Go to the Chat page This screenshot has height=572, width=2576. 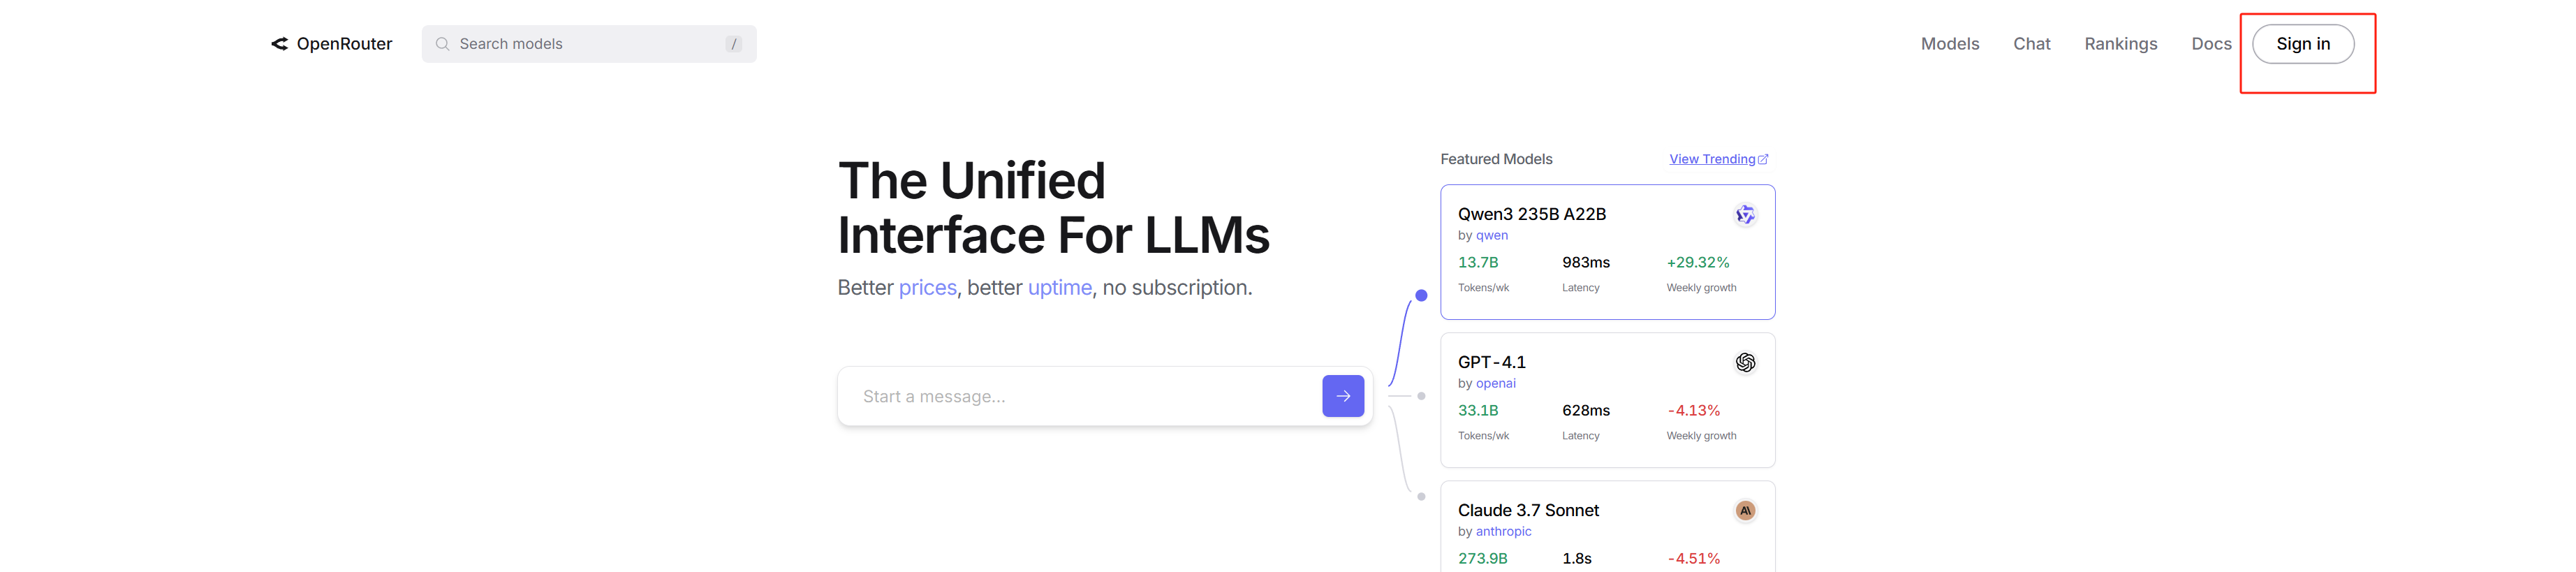click(x=2031, y=44)
